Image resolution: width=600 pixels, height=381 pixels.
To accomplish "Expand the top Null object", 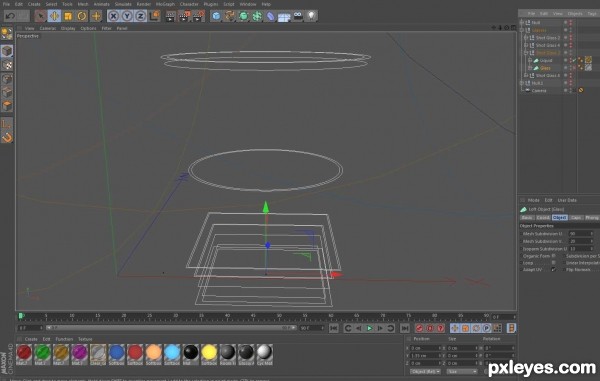I will coord(522,23).
